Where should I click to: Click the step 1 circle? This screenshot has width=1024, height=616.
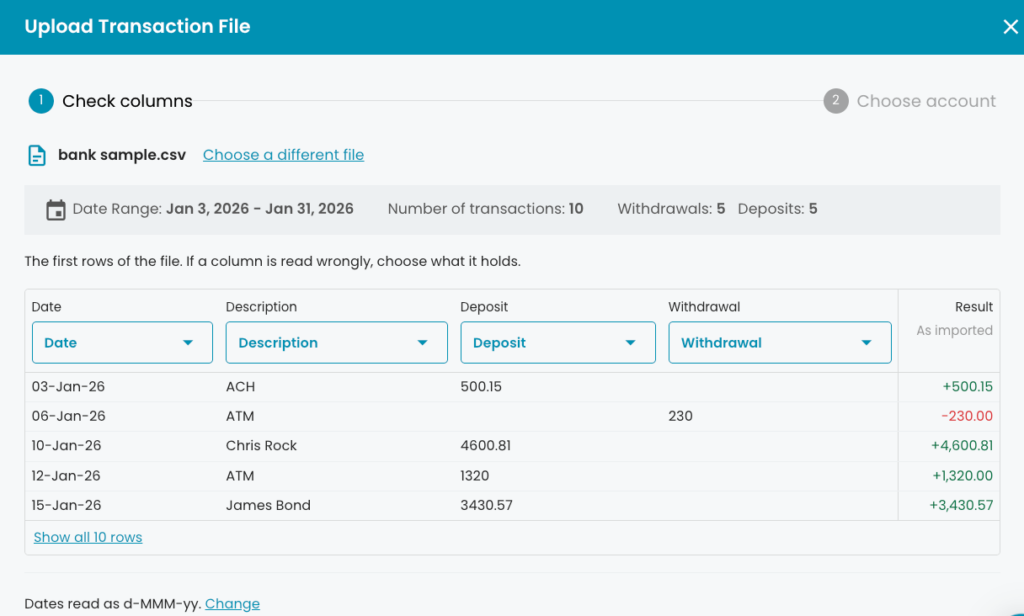[40, 101]
